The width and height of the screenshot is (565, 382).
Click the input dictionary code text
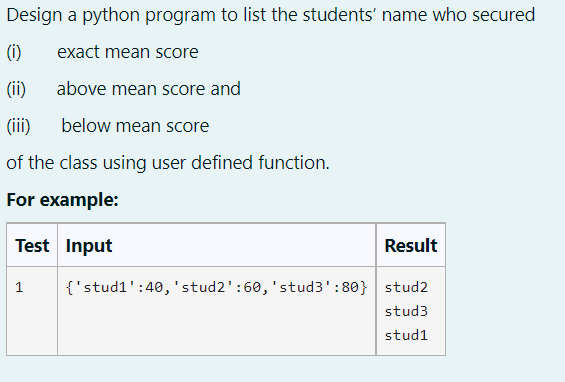pos(217,287)
